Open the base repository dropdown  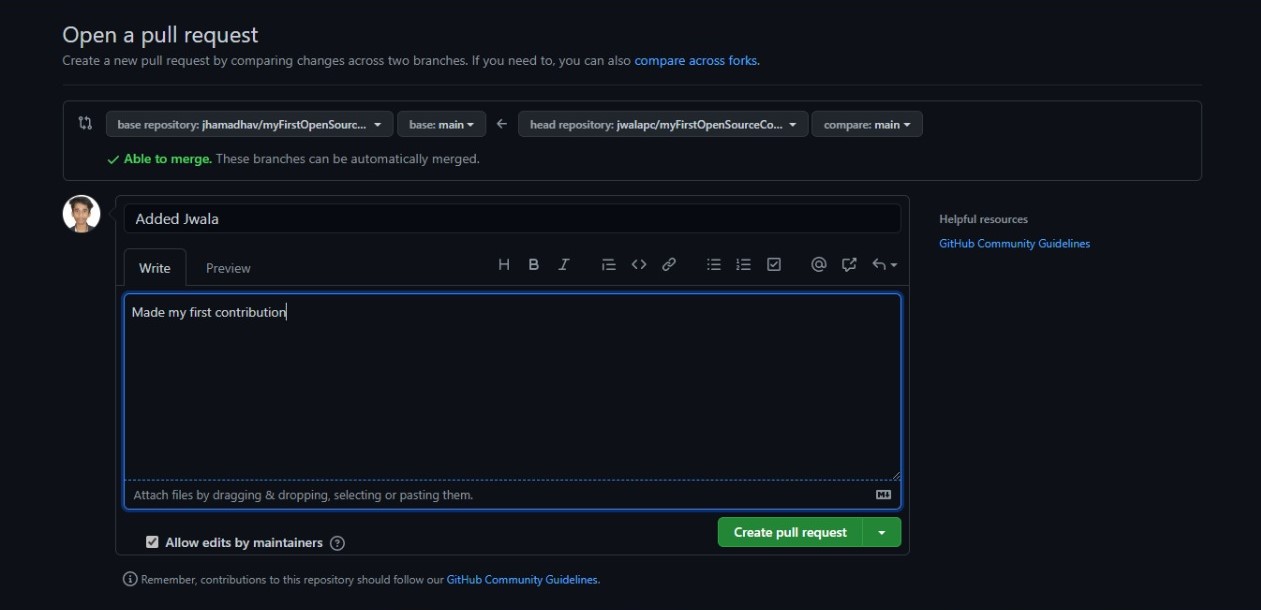(x=249, y=125)
